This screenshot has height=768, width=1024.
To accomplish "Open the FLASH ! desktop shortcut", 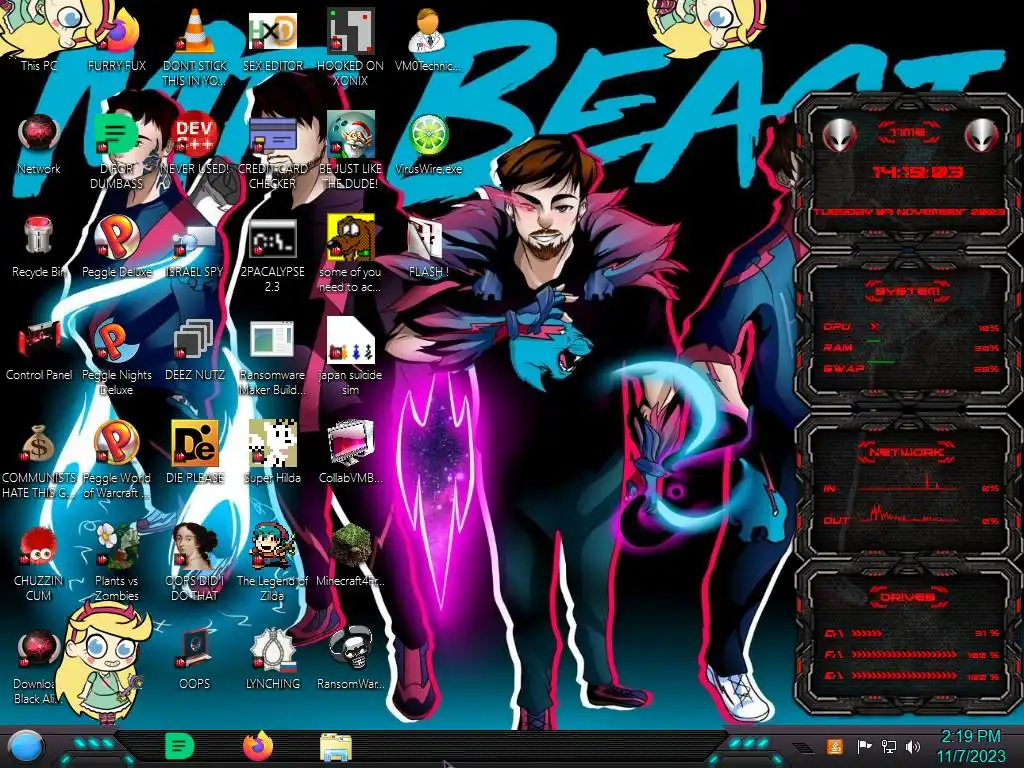I will click(x=428, y=242).
